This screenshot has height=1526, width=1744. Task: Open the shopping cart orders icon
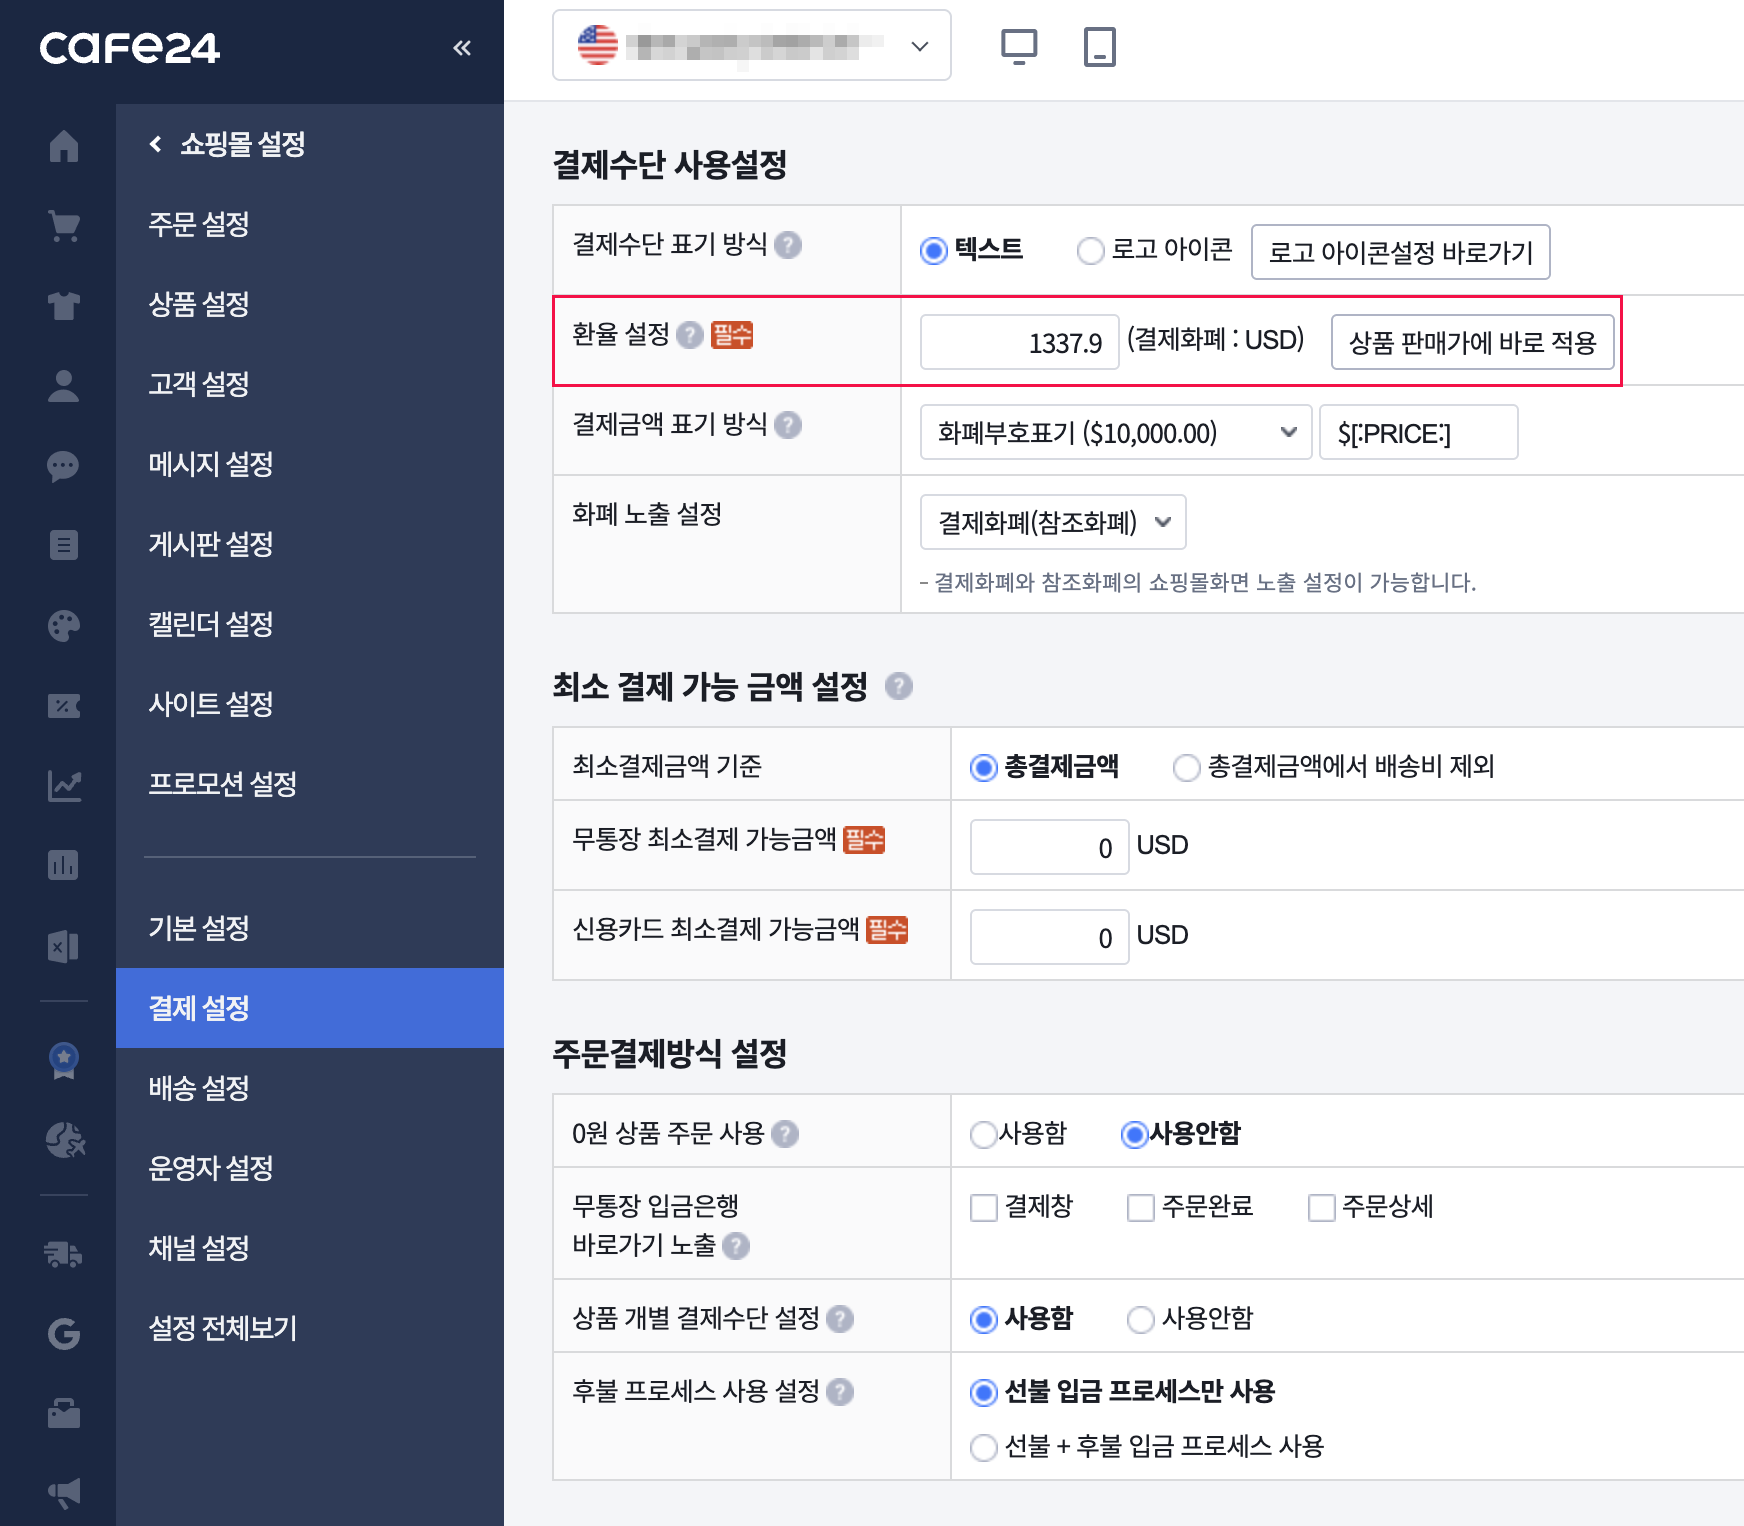pyautogui.click(x=64, y=226)
